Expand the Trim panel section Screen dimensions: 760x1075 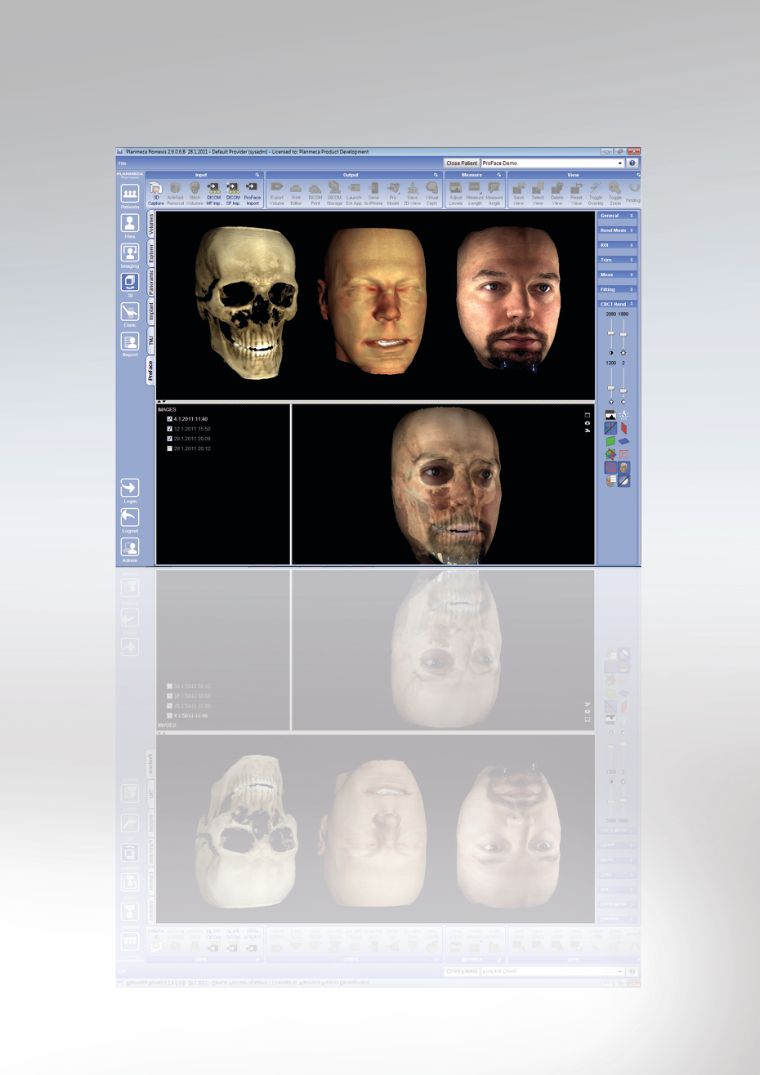pos(617,260)
